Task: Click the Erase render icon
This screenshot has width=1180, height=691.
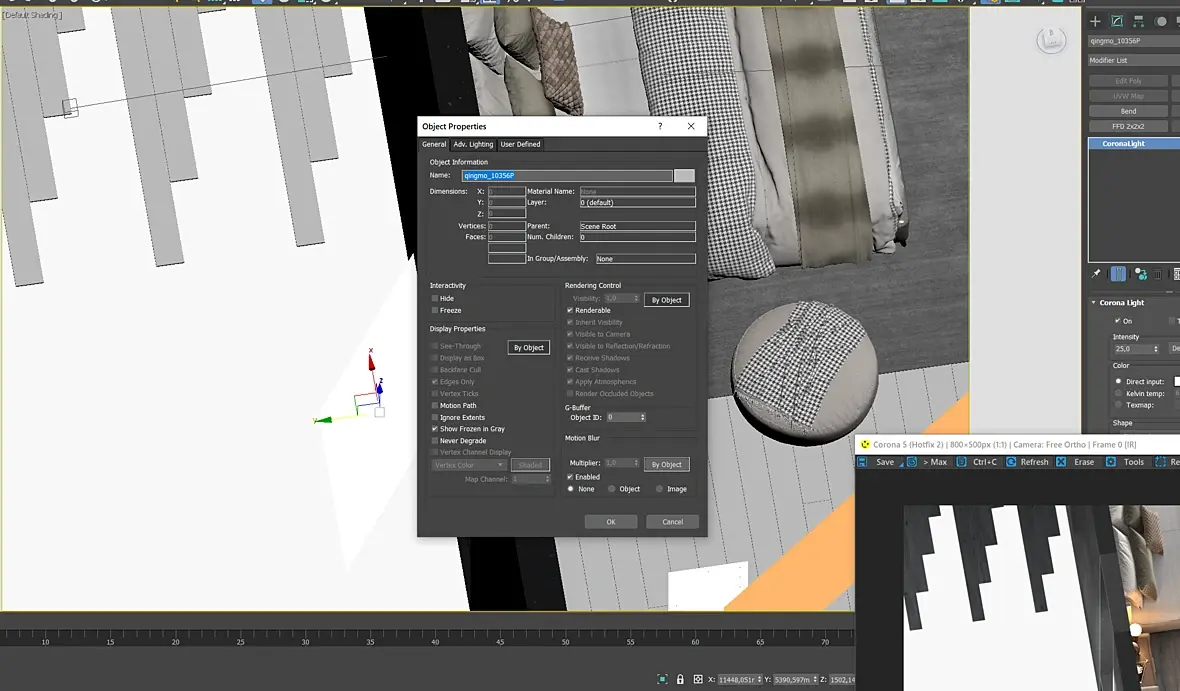Action: coord(1062,462)
